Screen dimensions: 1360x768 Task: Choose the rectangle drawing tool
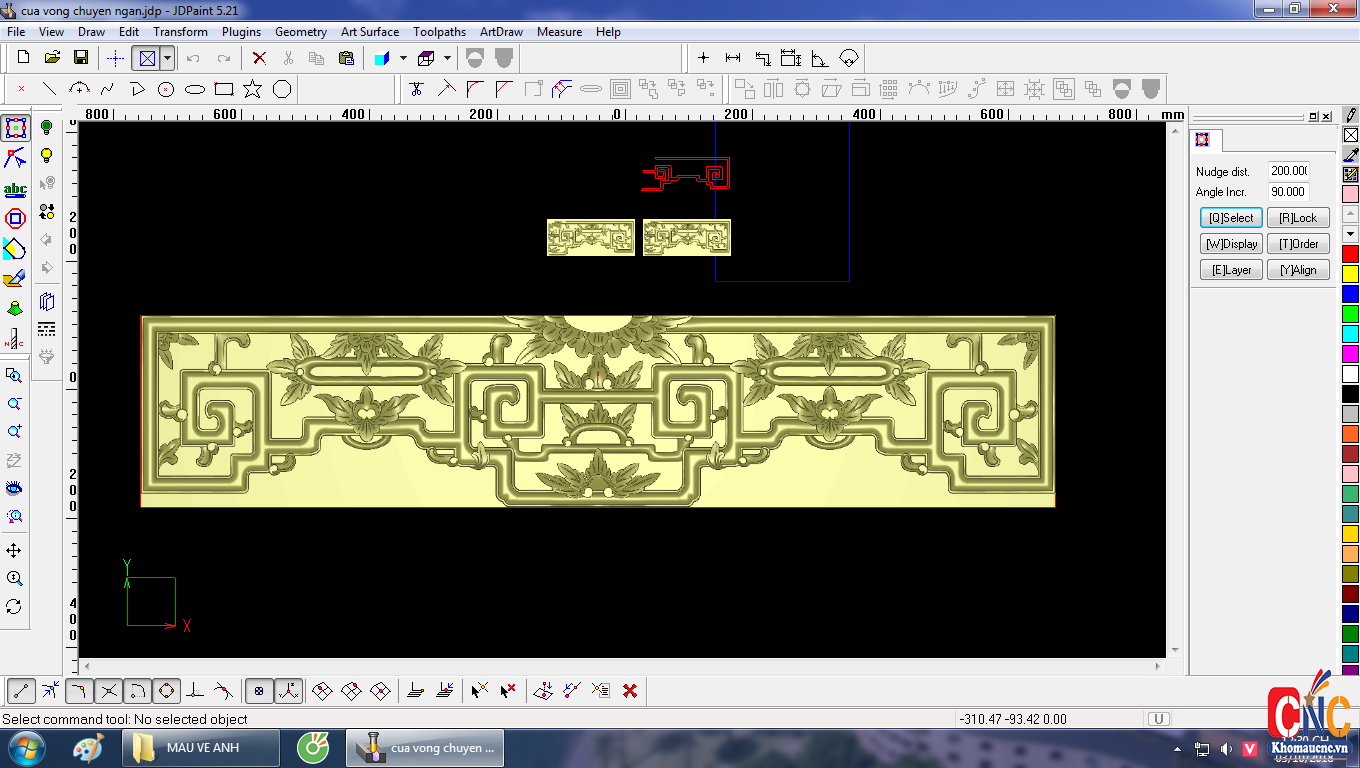tap(224, 89)
